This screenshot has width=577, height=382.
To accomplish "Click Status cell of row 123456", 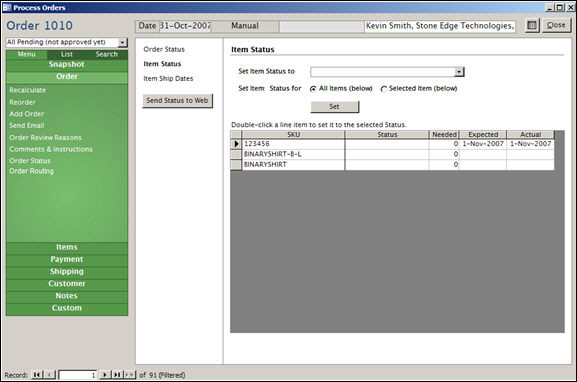I will click(387, 144).
